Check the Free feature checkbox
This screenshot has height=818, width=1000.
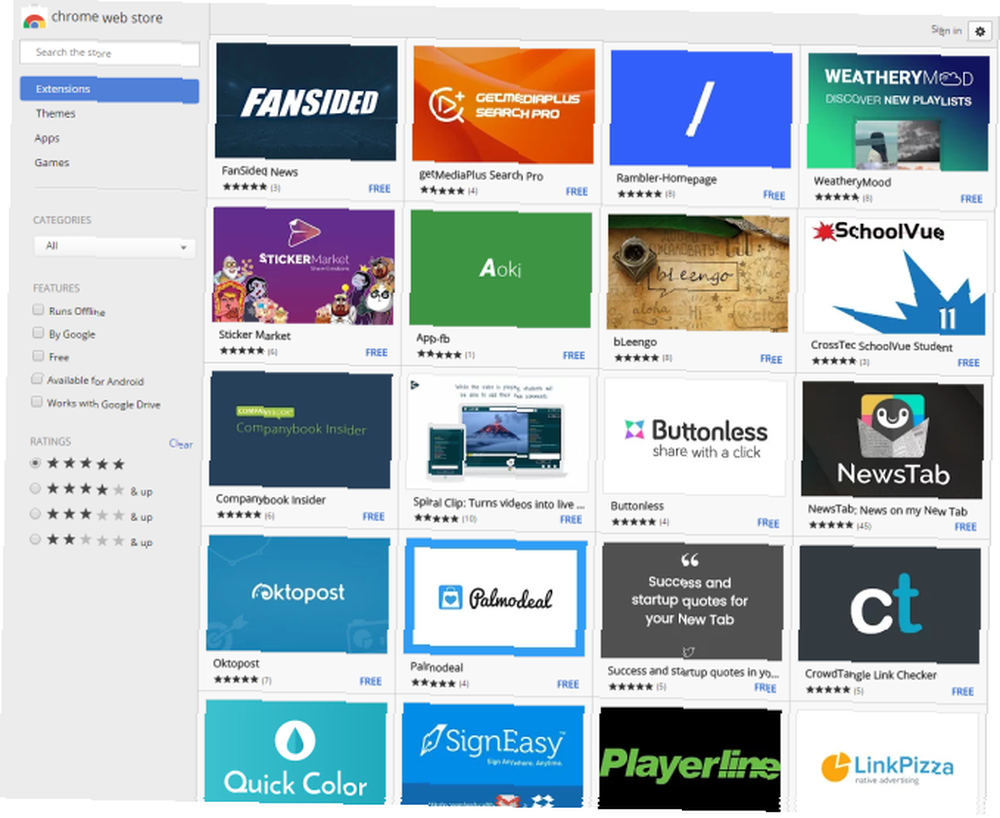pyautogui.click(x=38, y=356)
